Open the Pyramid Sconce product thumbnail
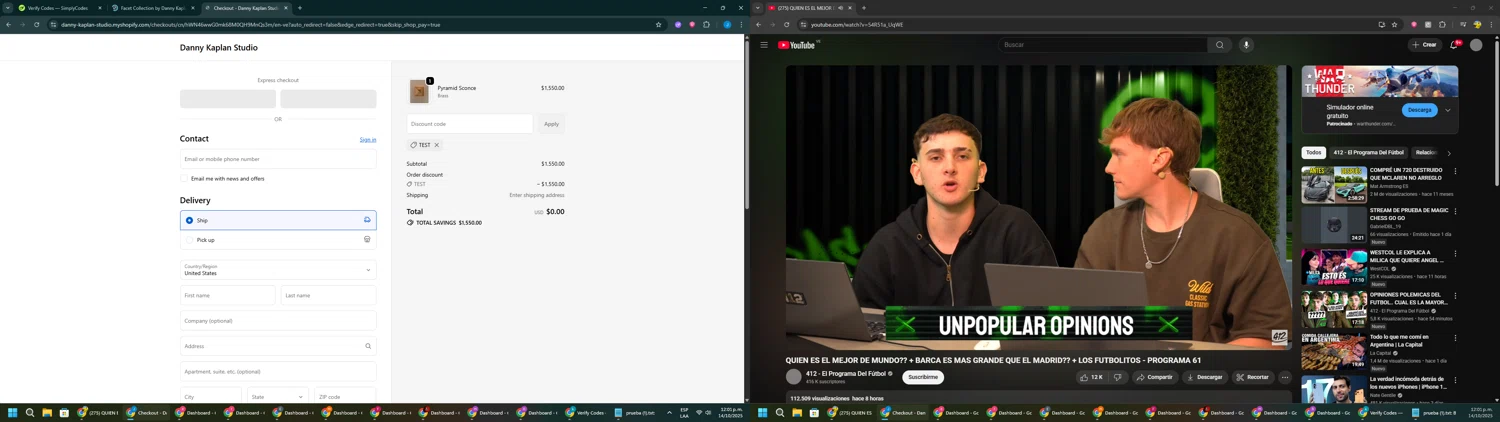The width and height of the screenshot is (1500, 422). coord(419,92)
